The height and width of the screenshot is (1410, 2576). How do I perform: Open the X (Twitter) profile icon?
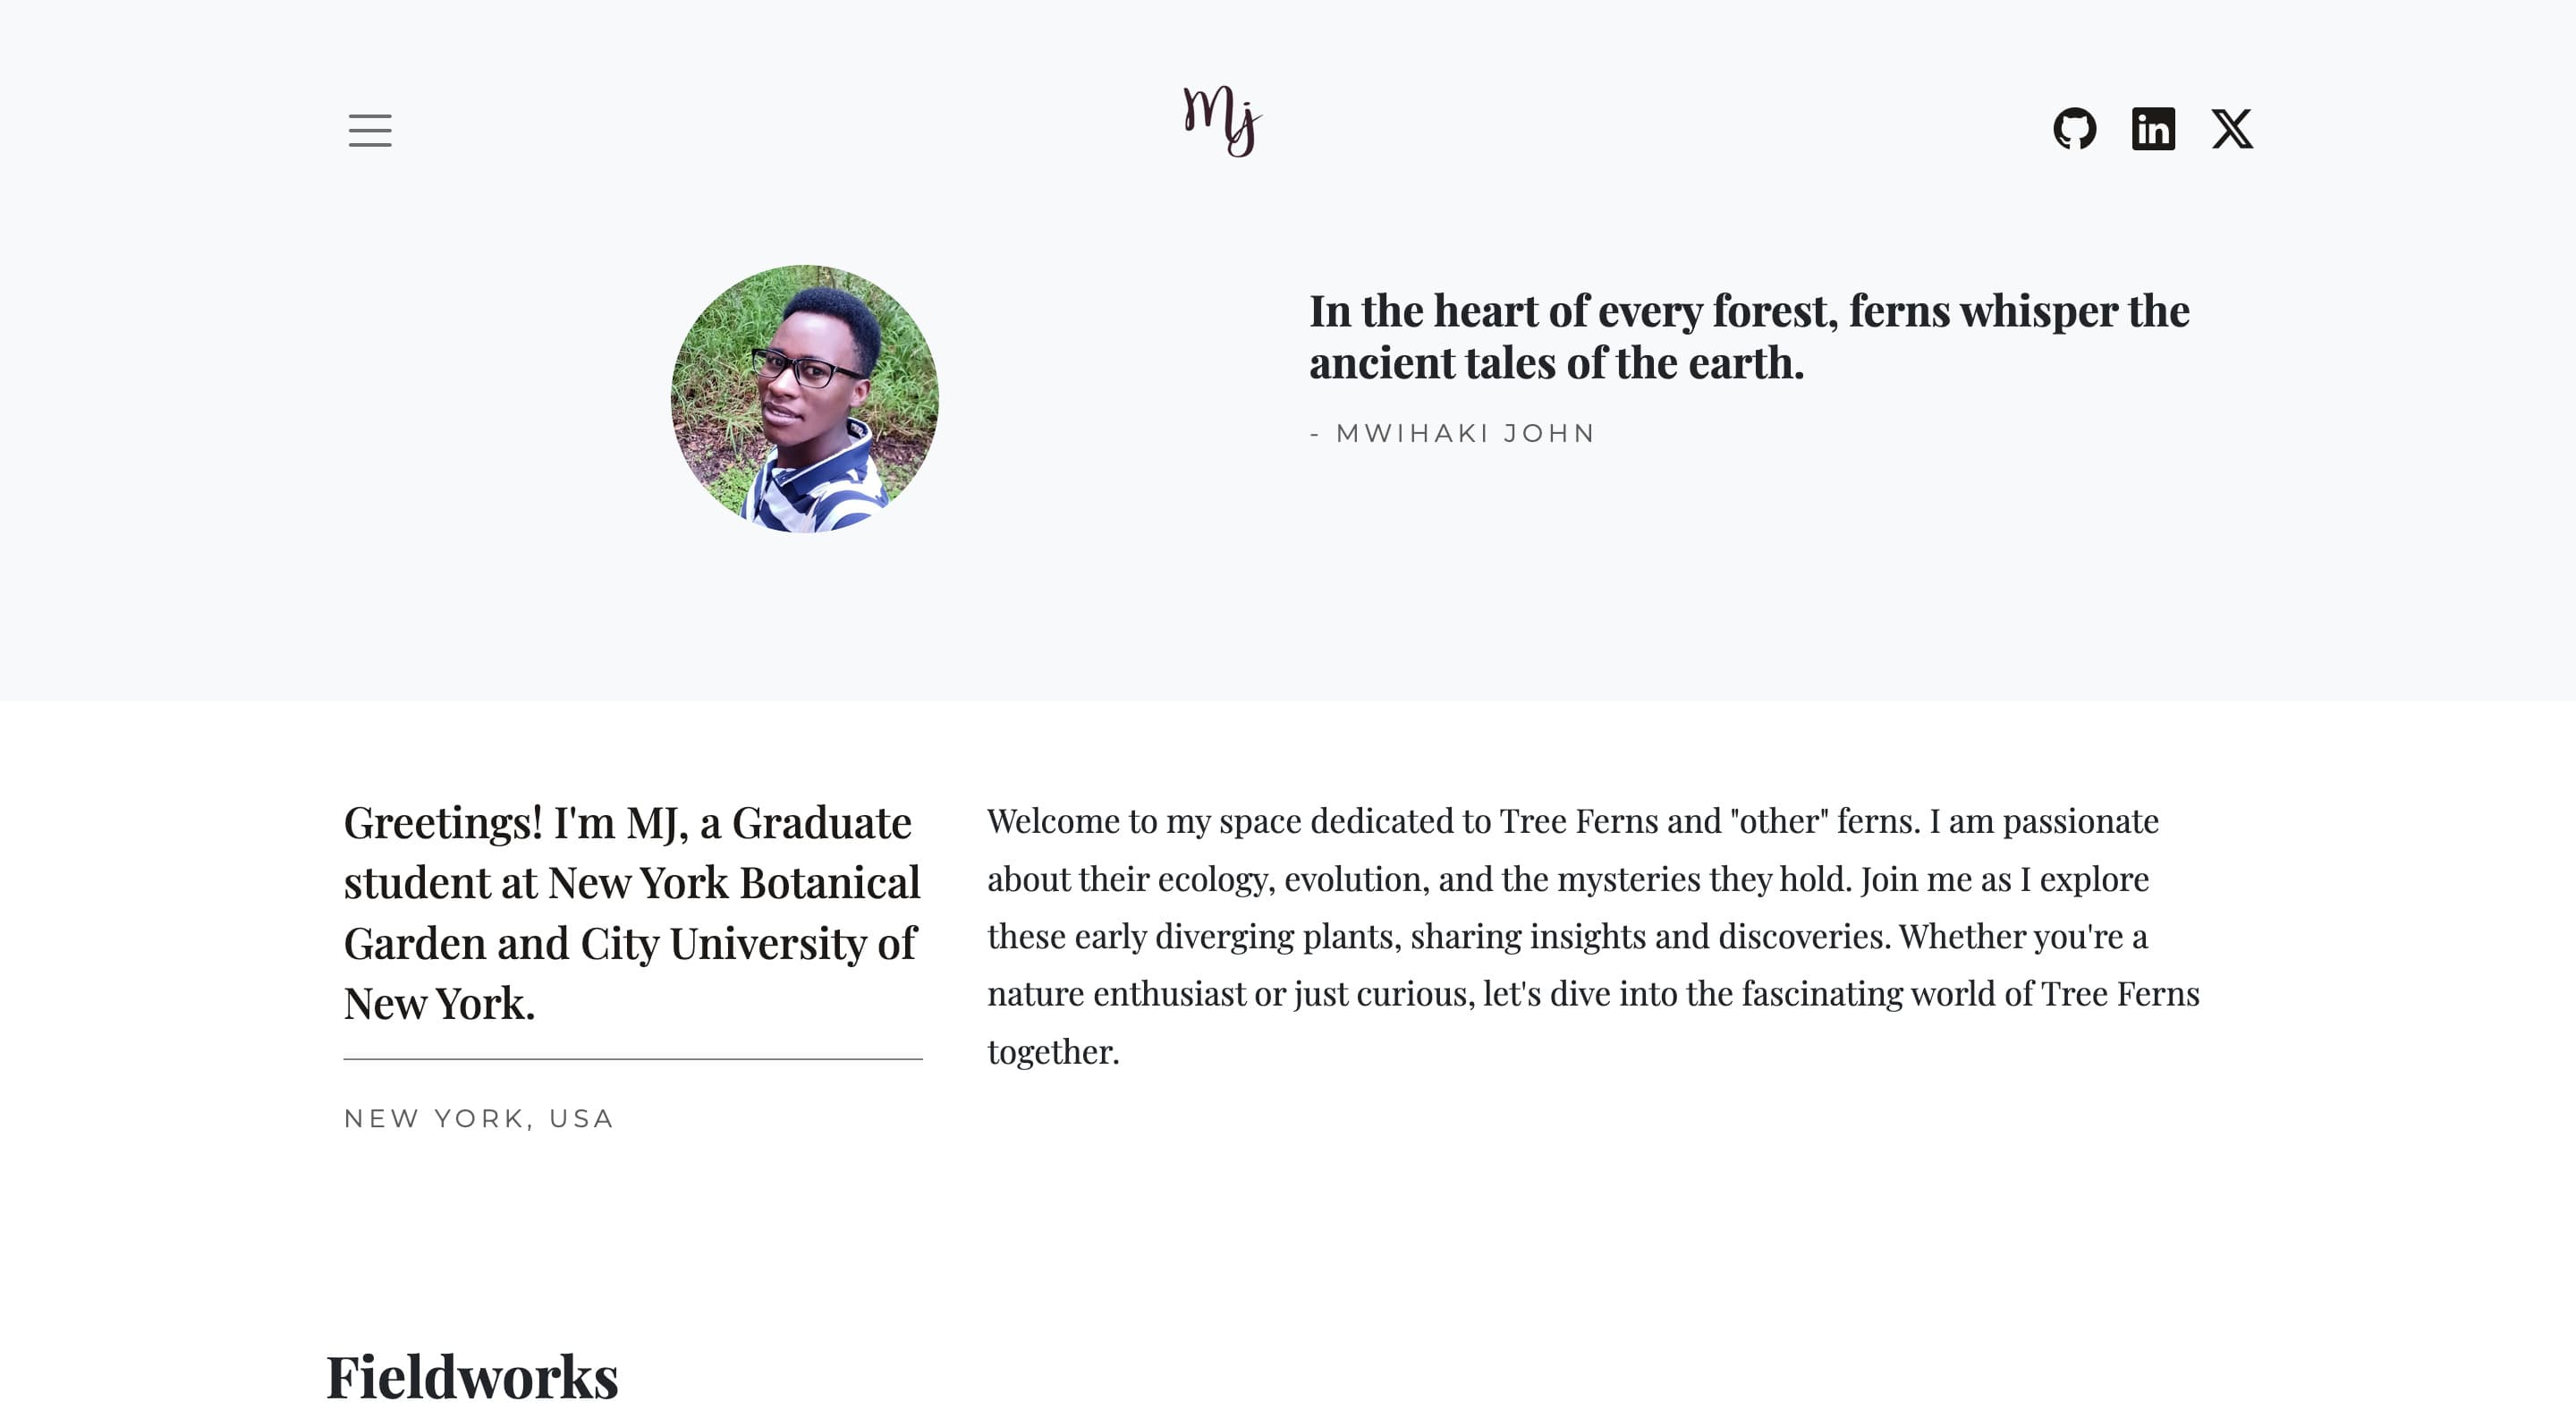(x=2231, y=129)
